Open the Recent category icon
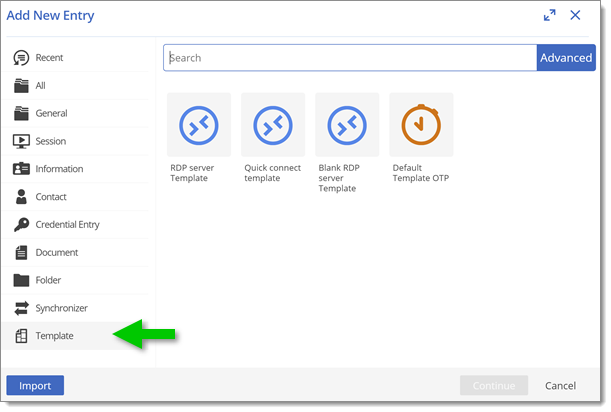Image resolution: width=611 pixels, height=412 pixels. [21, 58]
